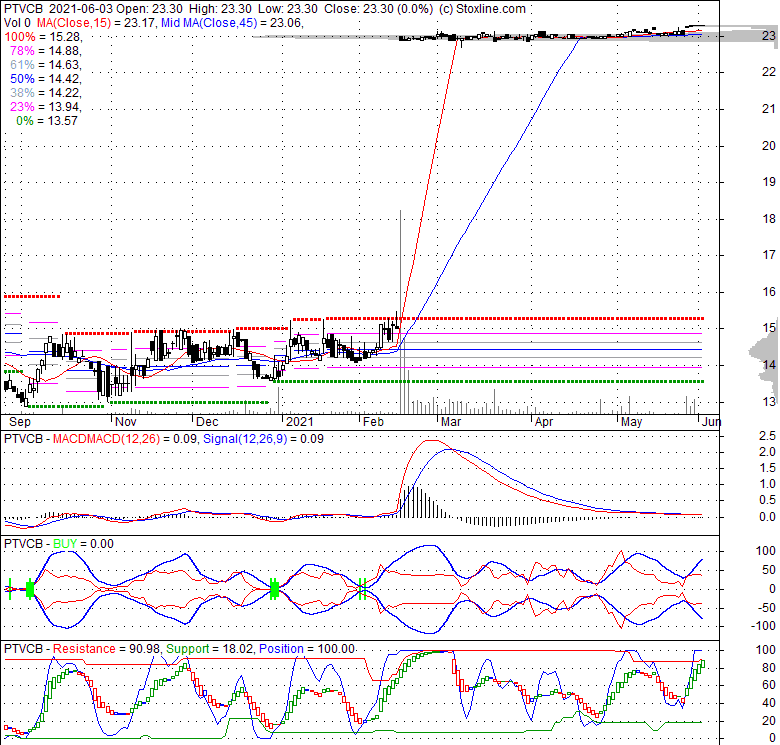This screenshot has height=745, width=780.
Task: Click price axis value 15
Action: [769, 328]
